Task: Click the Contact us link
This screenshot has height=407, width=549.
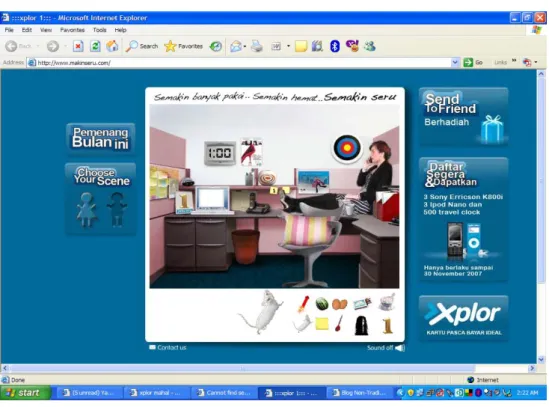Action: pos(168,347)
